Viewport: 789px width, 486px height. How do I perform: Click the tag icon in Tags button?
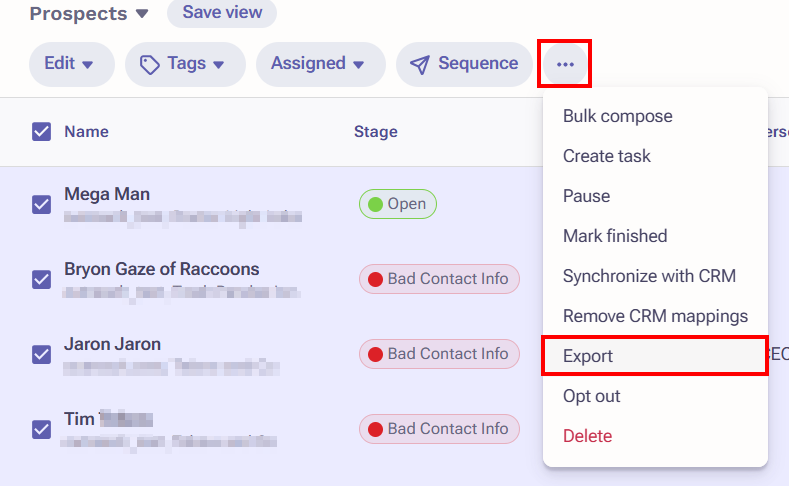(x=149, y=65)
